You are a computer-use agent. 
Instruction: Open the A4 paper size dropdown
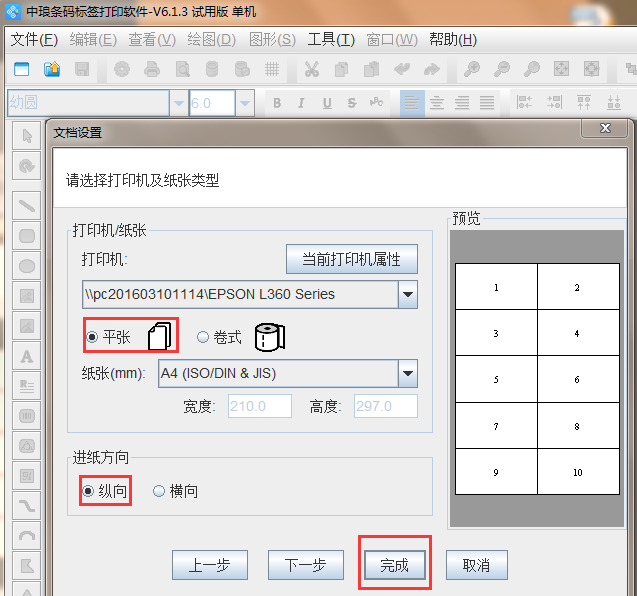pos(407,374)
